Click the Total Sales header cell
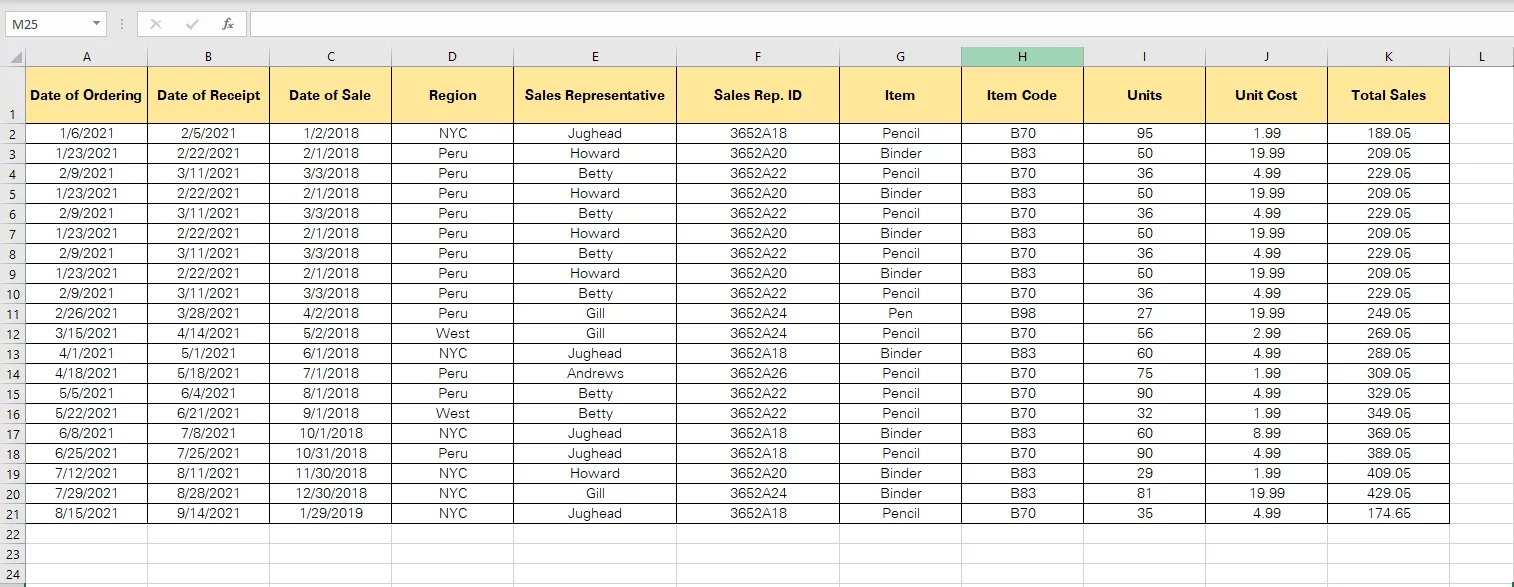The width and height of the screenshot is (1514, 587). [x=1387, y=95]
